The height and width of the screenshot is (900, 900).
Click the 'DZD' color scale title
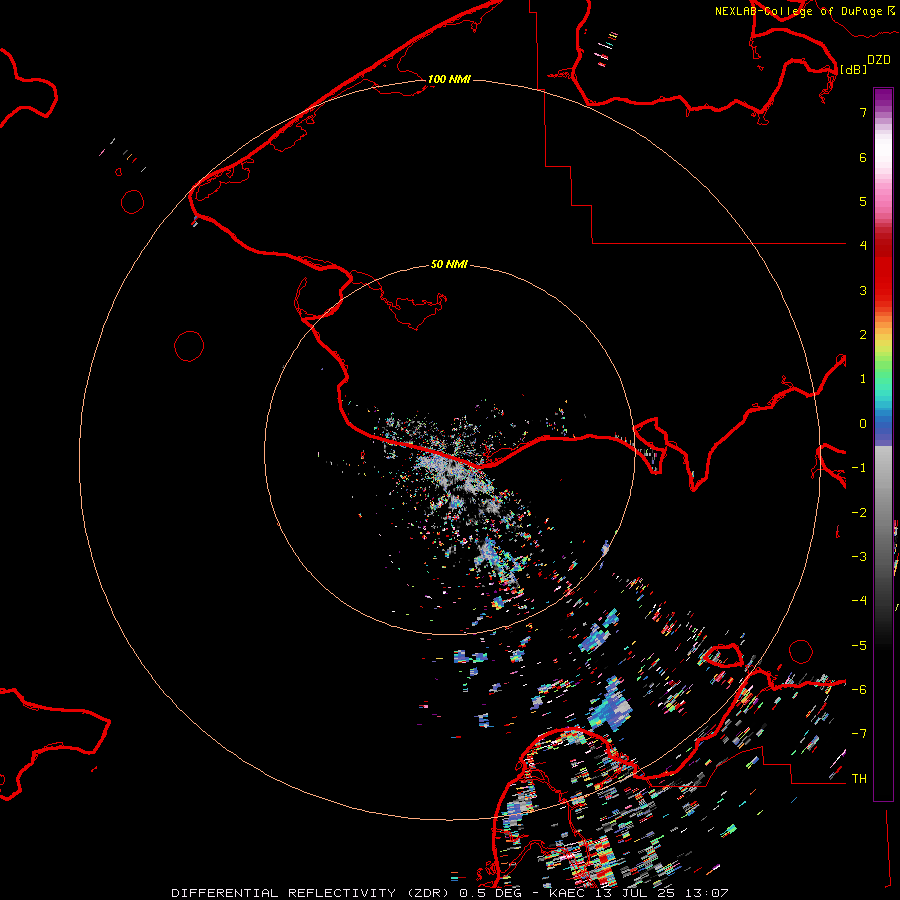879,60
